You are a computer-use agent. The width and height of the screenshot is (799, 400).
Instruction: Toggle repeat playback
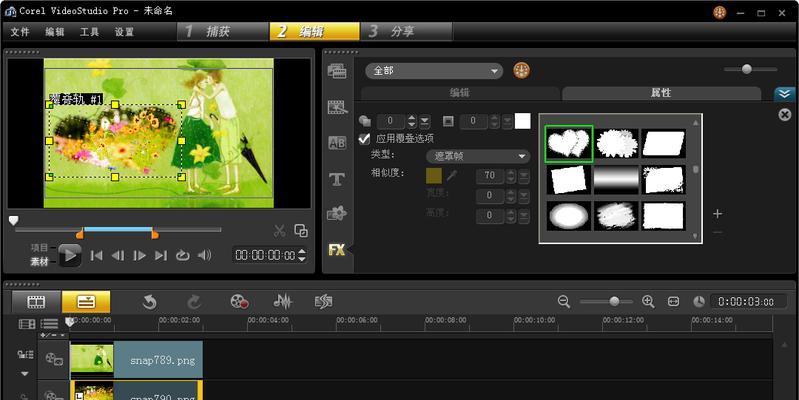tap(182, 255)
